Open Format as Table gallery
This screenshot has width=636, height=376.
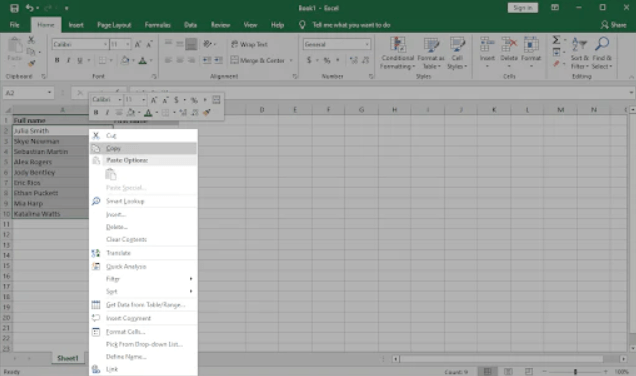(x=431, y=53)
